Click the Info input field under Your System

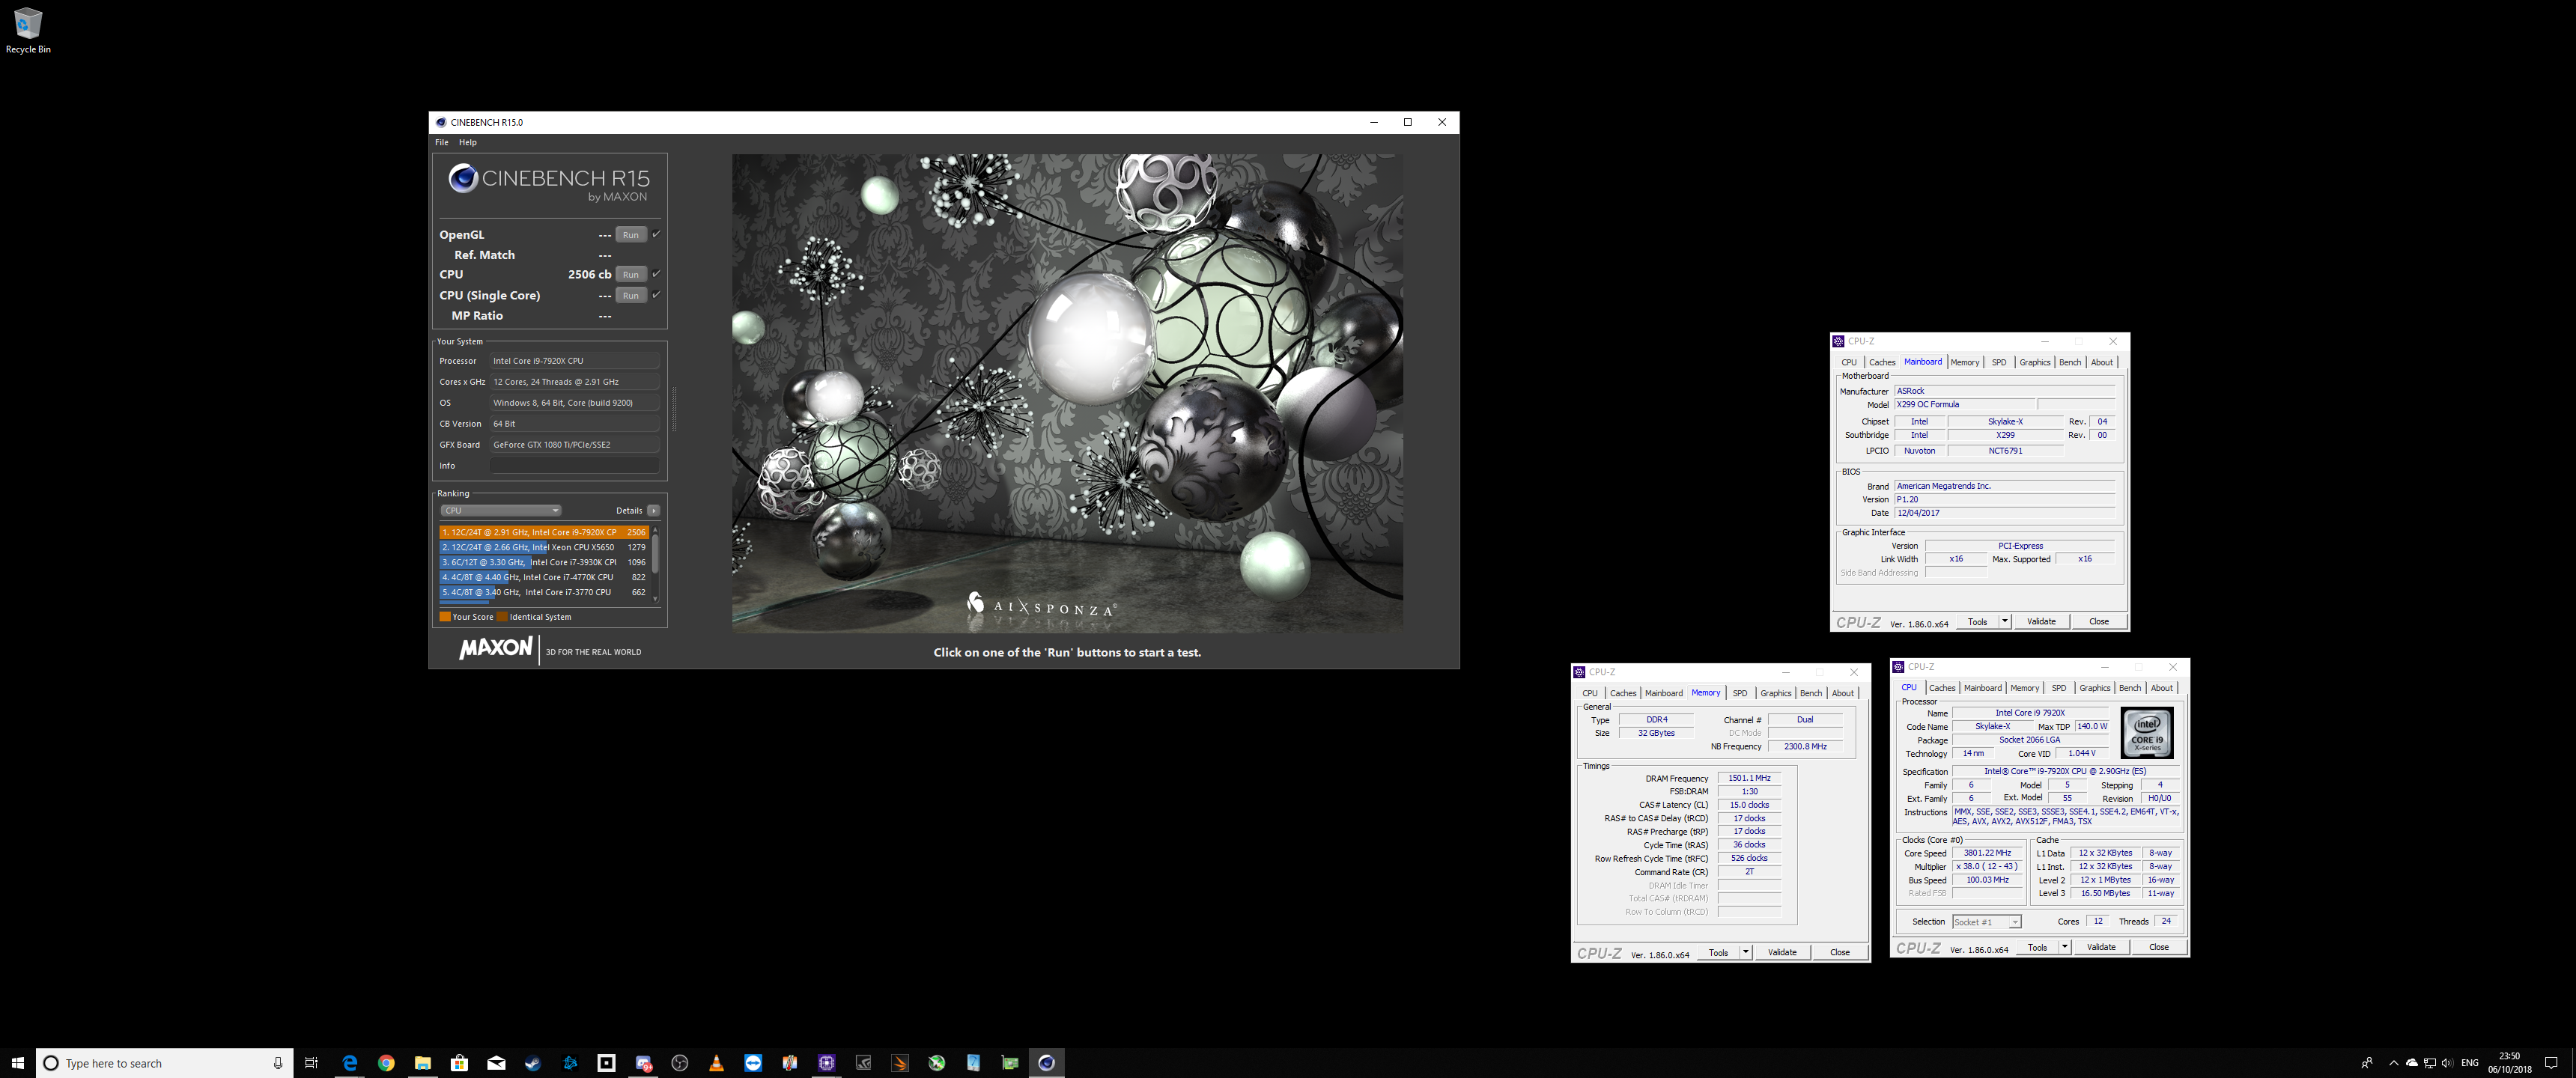(575, 466)
